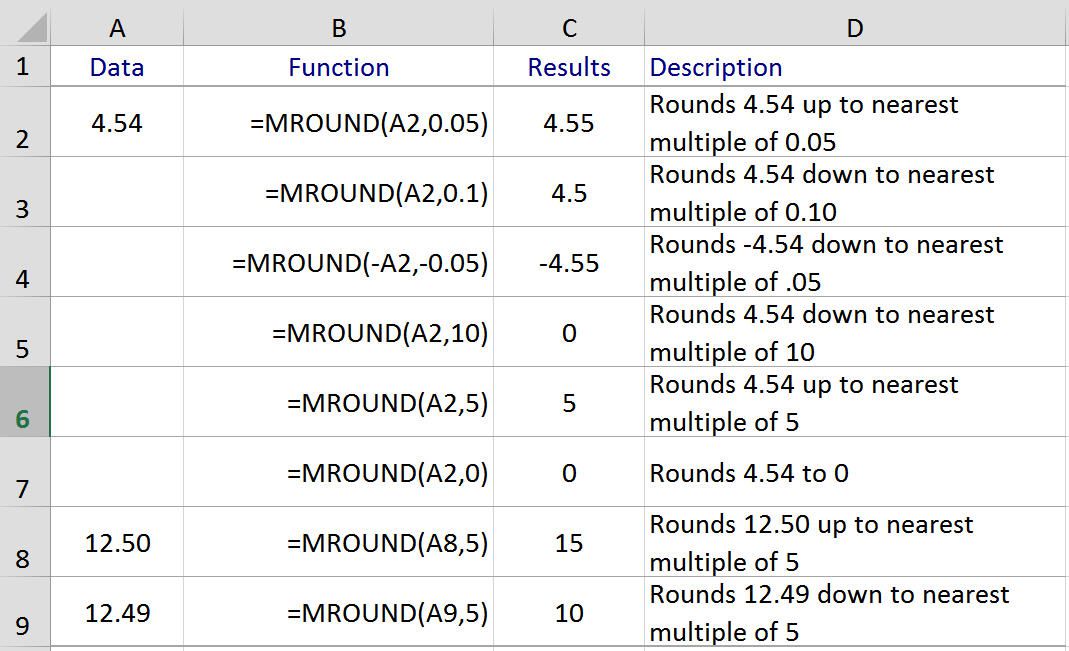Image resolution: width=1069 pixels, height=651 pixels.
Task: Click the Select All corner triangle
Action: coord(25,25)
